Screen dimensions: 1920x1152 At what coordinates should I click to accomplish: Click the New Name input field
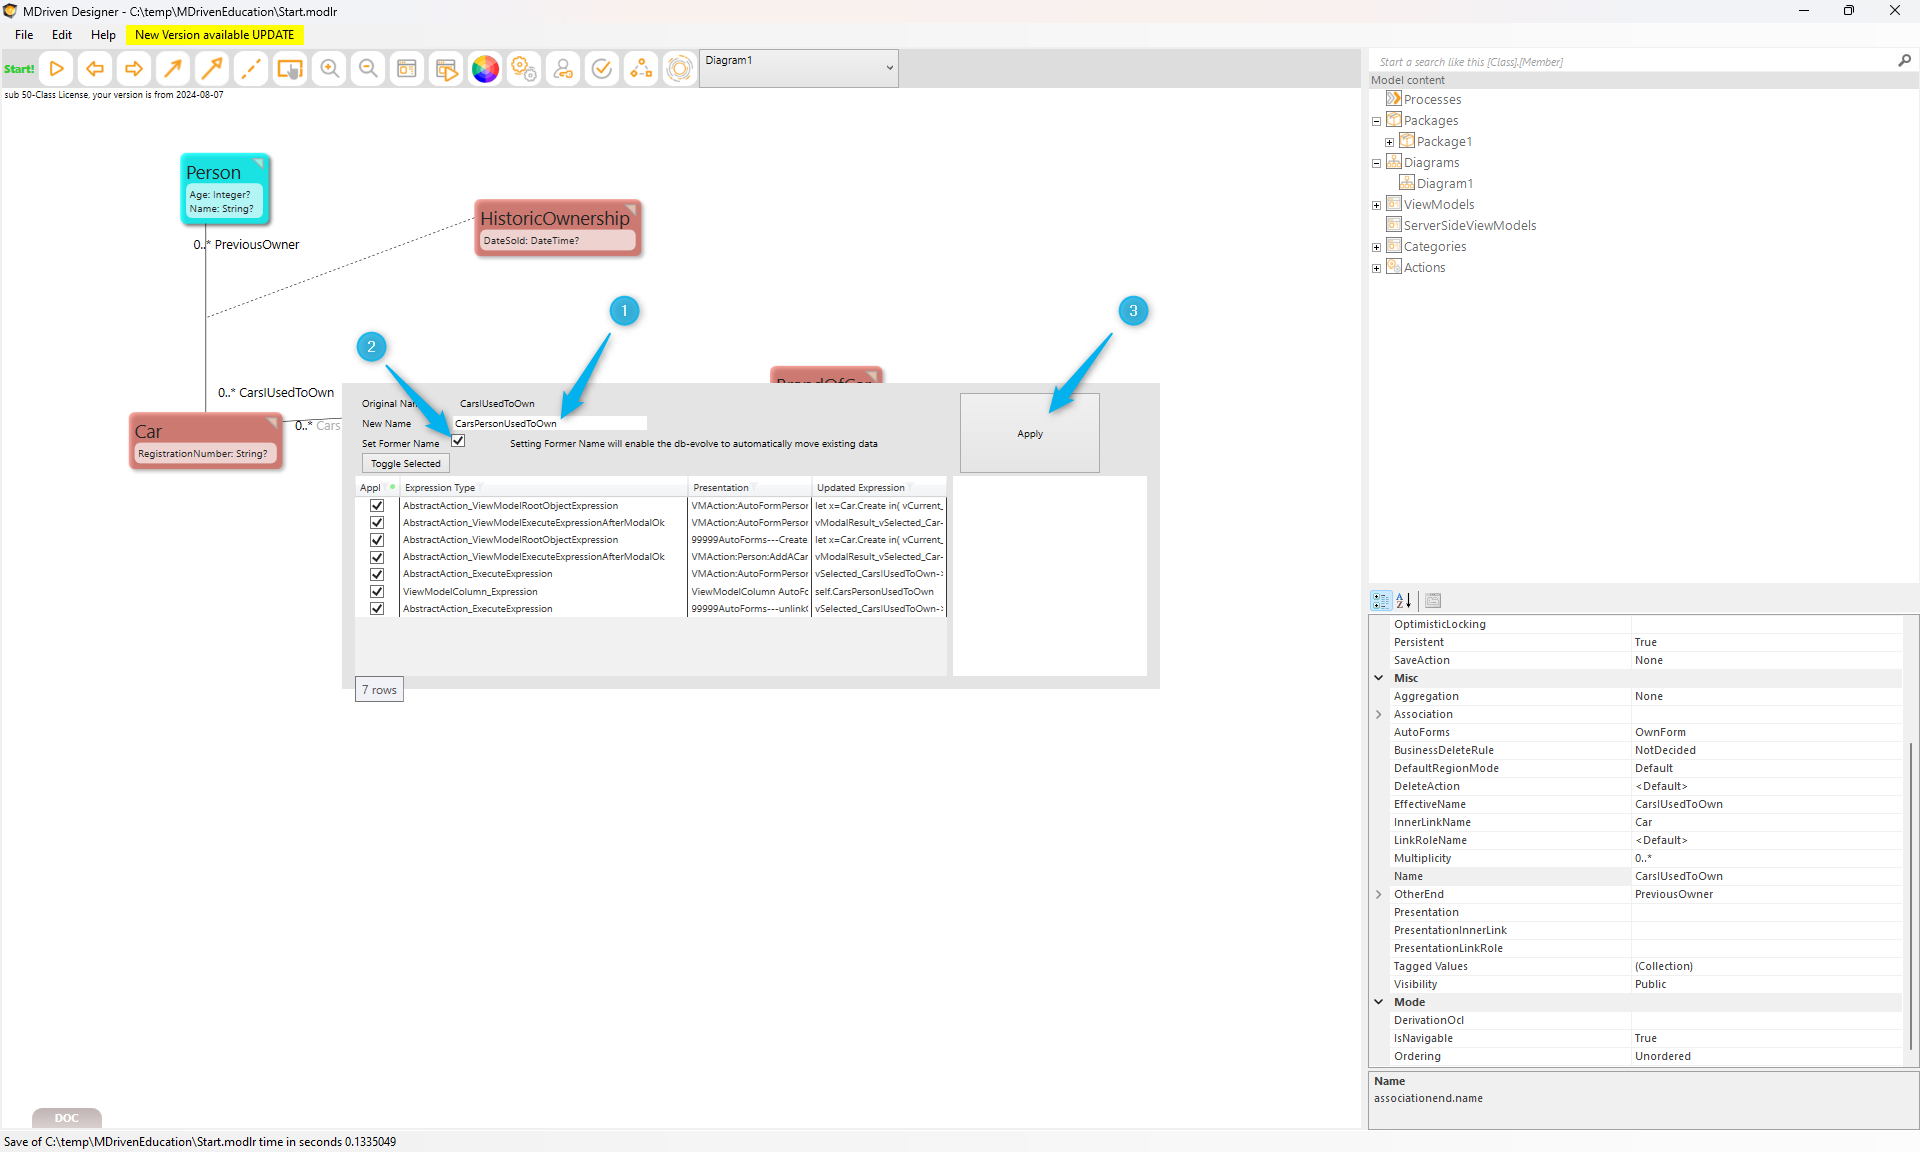coord(549,424)
